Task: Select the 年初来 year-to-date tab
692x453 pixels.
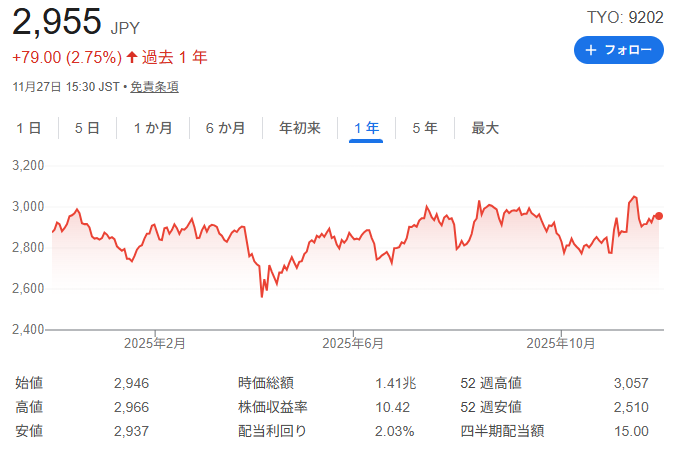Action: [299, 128]
